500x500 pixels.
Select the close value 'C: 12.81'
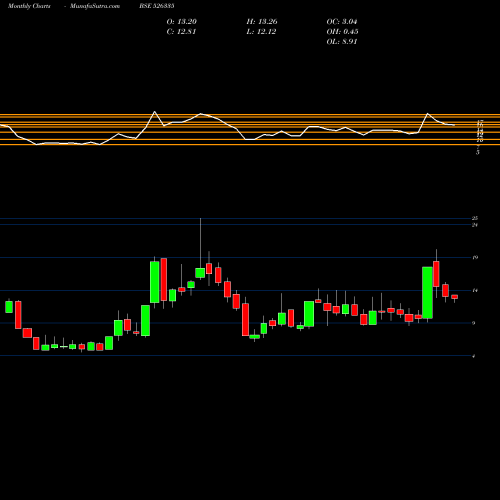181,32
